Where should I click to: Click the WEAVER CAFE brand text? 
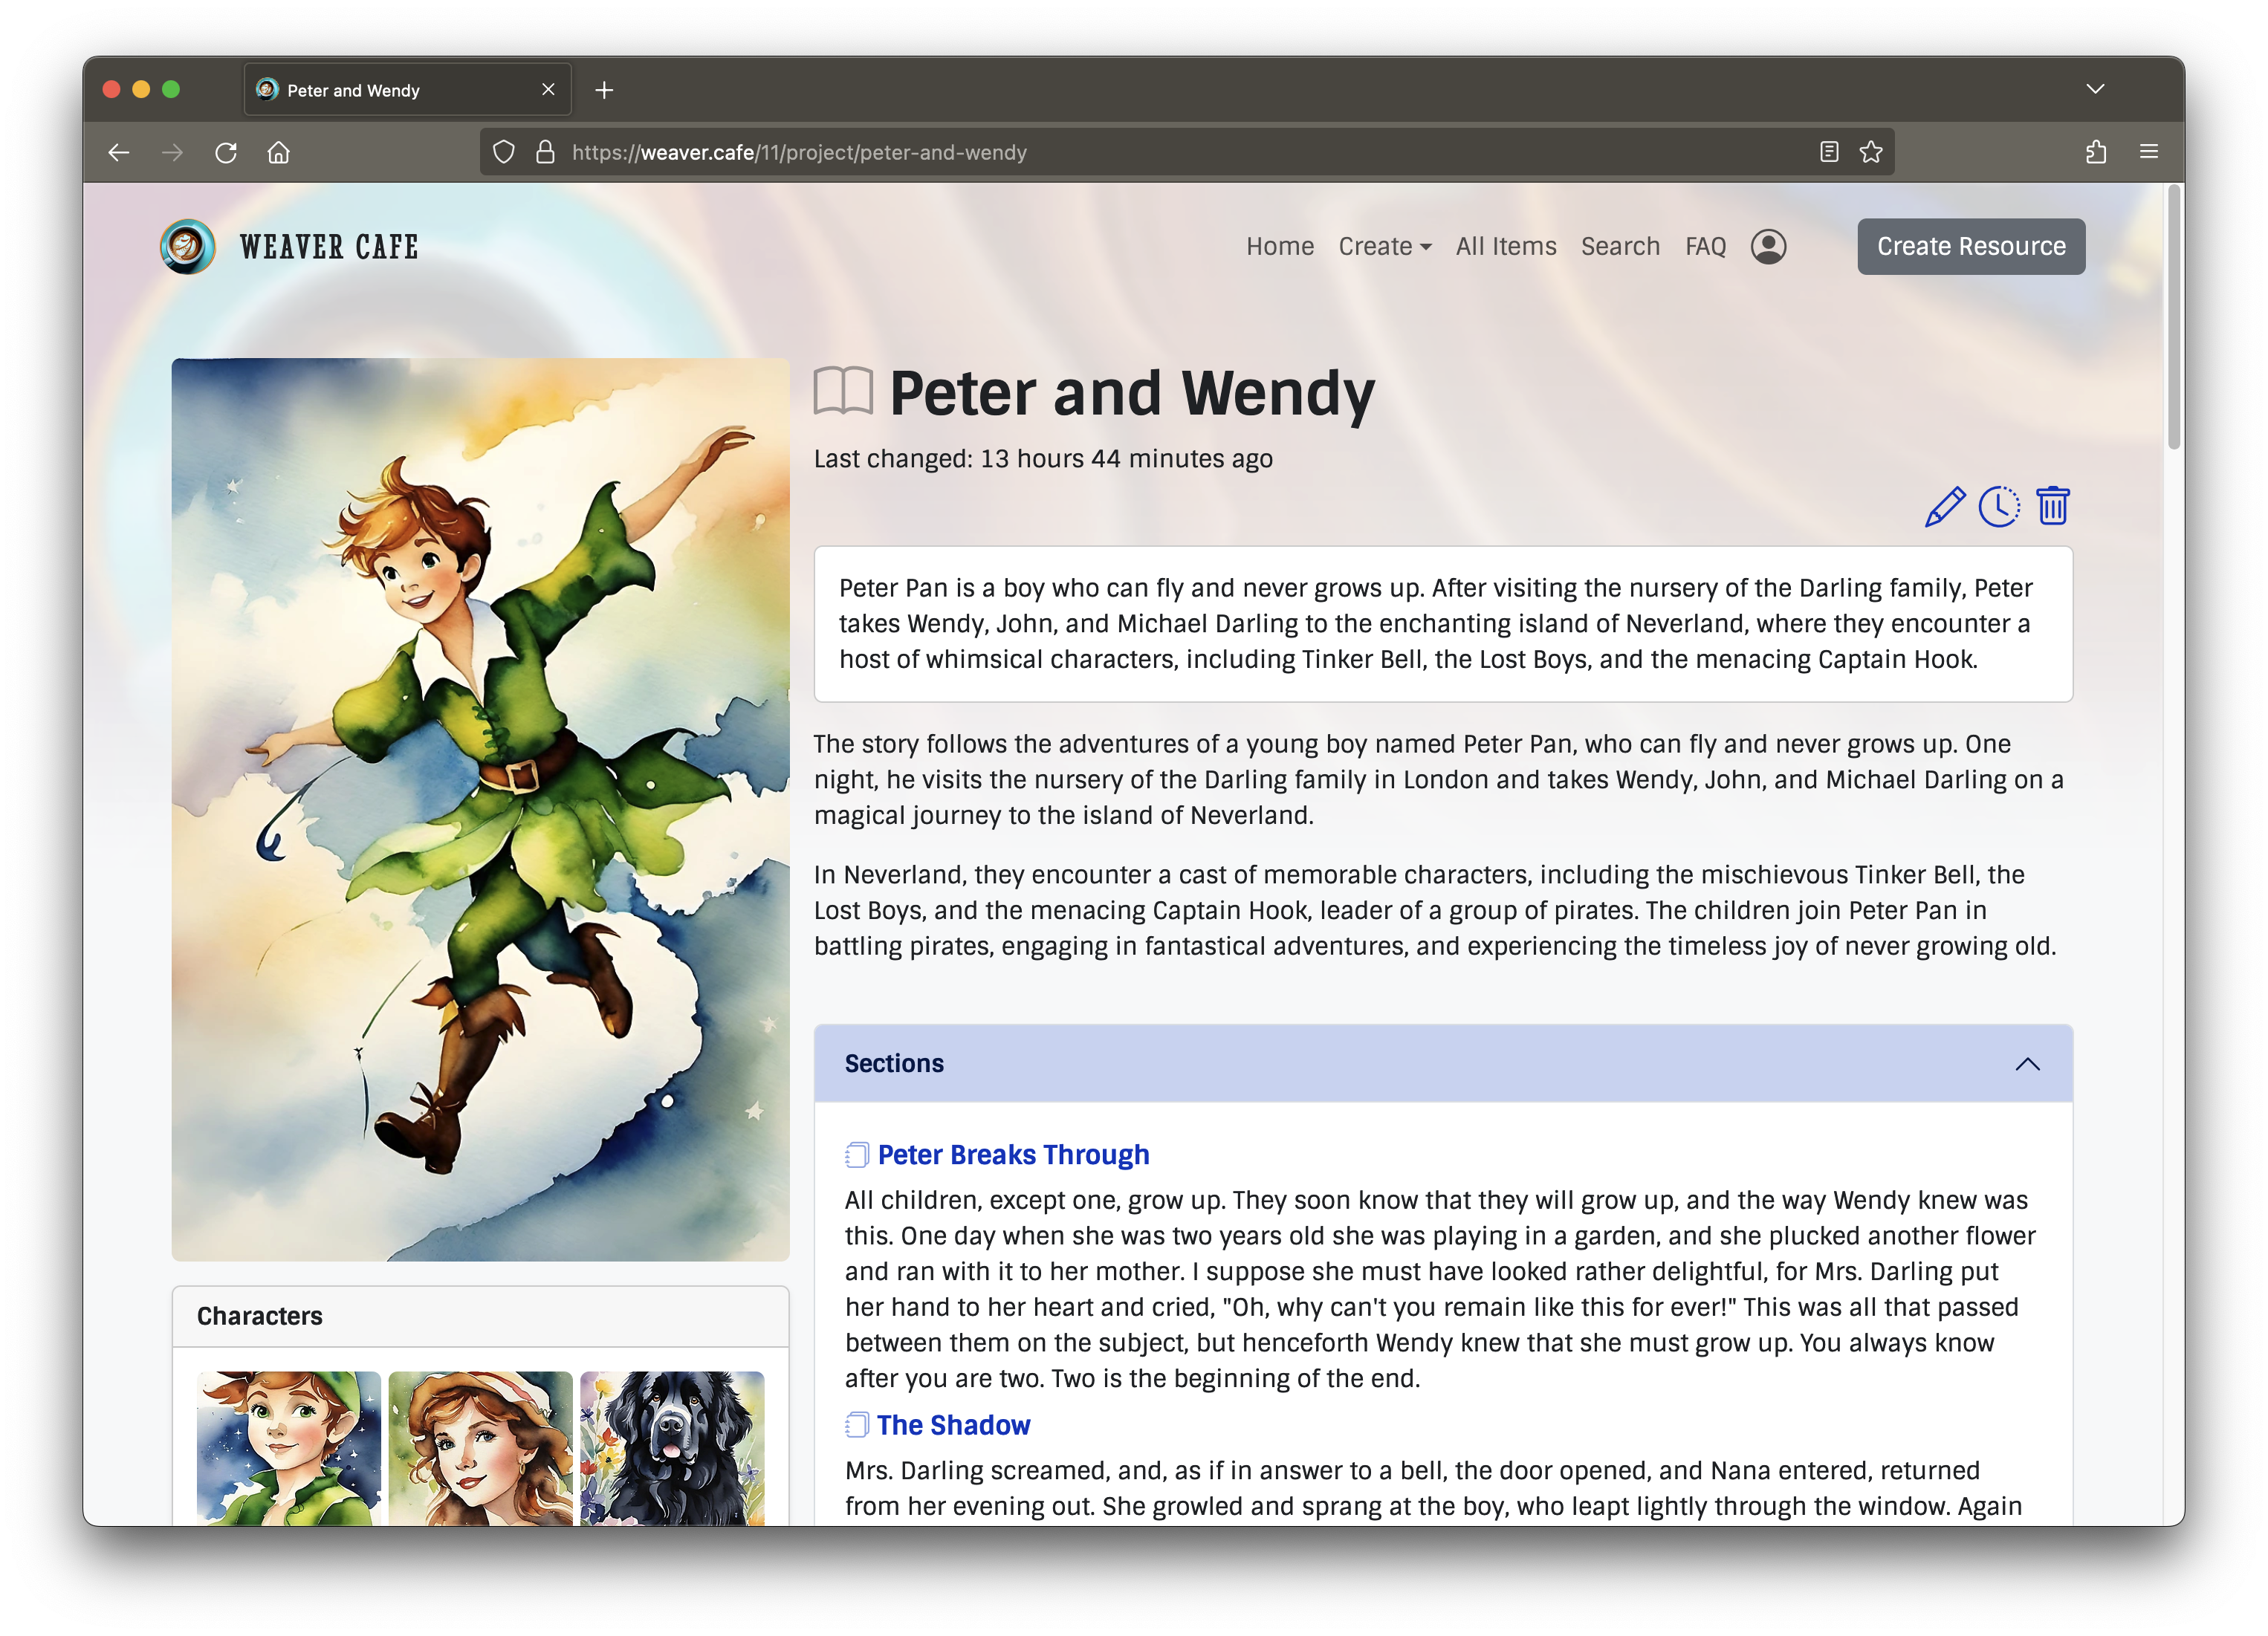pyautogui.click(x=329, y=246)
